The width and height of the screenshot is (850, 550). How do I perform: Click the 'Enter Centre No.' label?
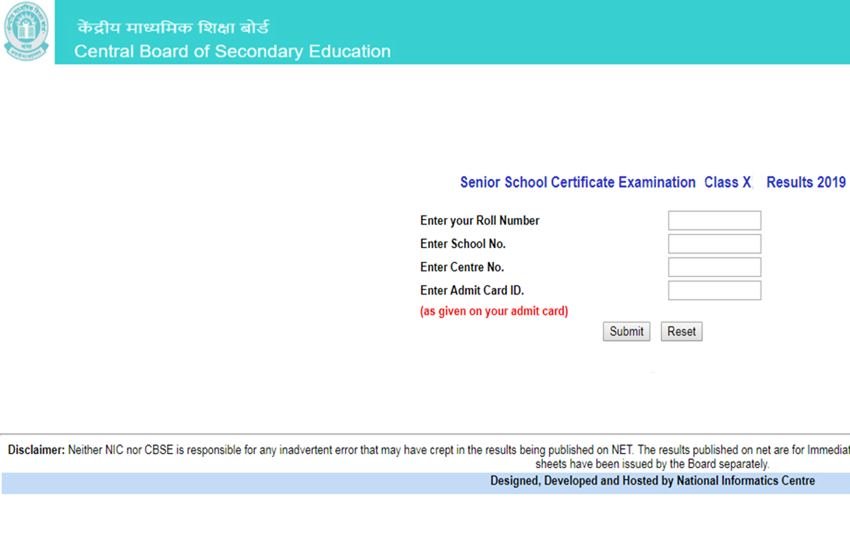pyautogui.click(x=462, y=267)
